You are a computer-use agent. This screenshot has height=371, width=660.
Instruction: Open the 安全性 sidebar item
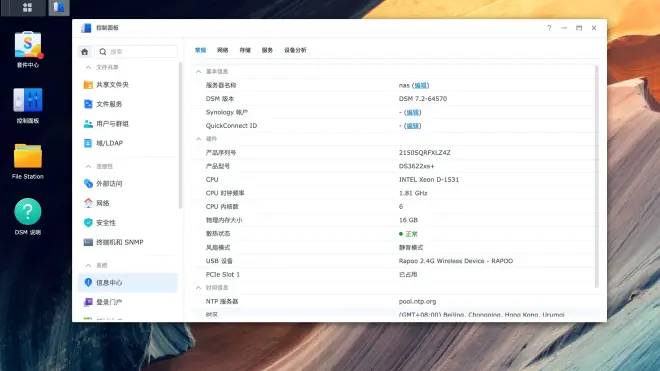[128, 223]
